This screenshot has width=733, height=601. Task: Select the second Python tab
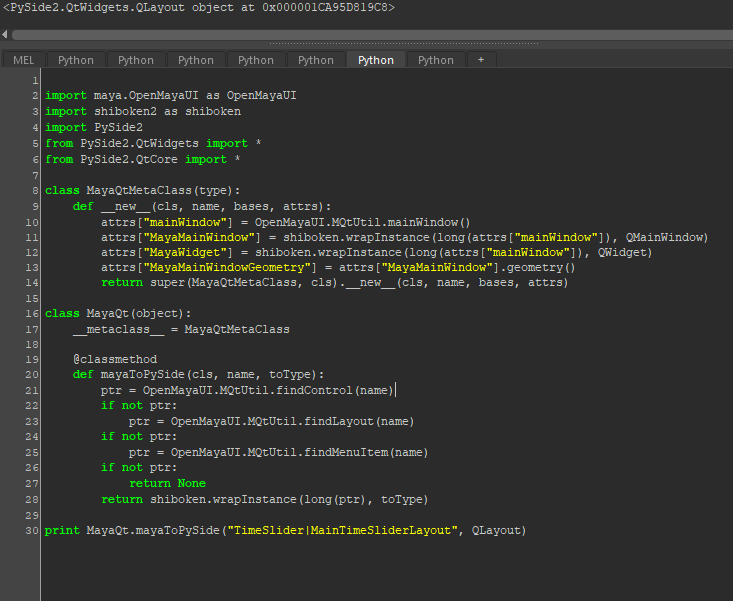(x=136, y=60)
